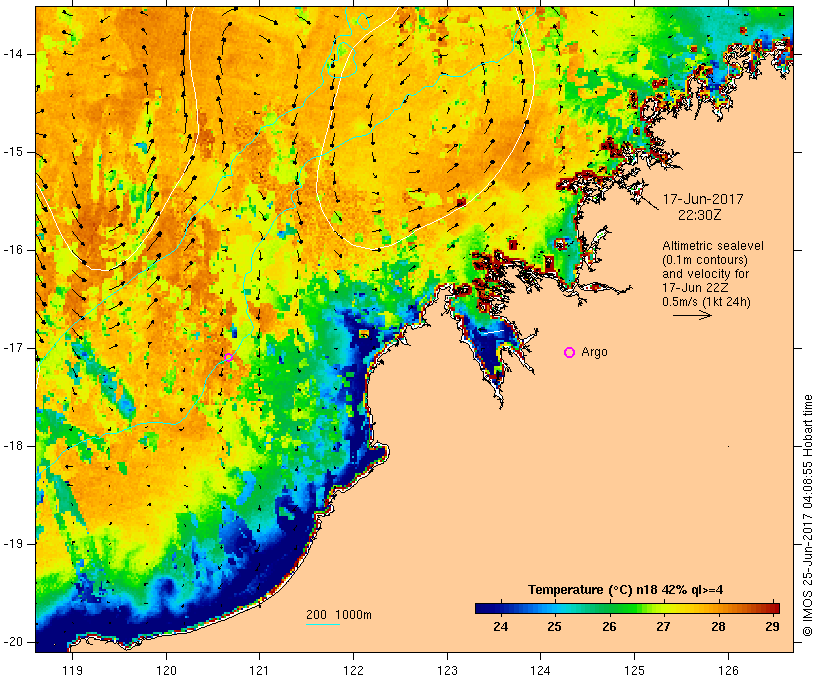This screenshot has height=680, width=820.
Task: Click the colorbar label "28"
Action: click(718, 626)
